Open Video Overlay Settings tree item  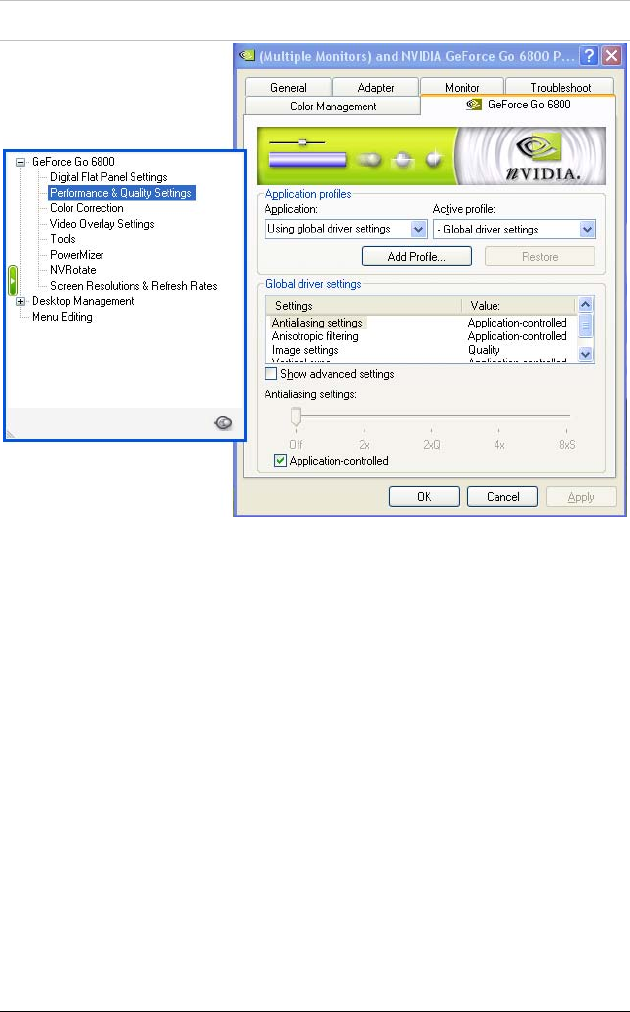102,224
